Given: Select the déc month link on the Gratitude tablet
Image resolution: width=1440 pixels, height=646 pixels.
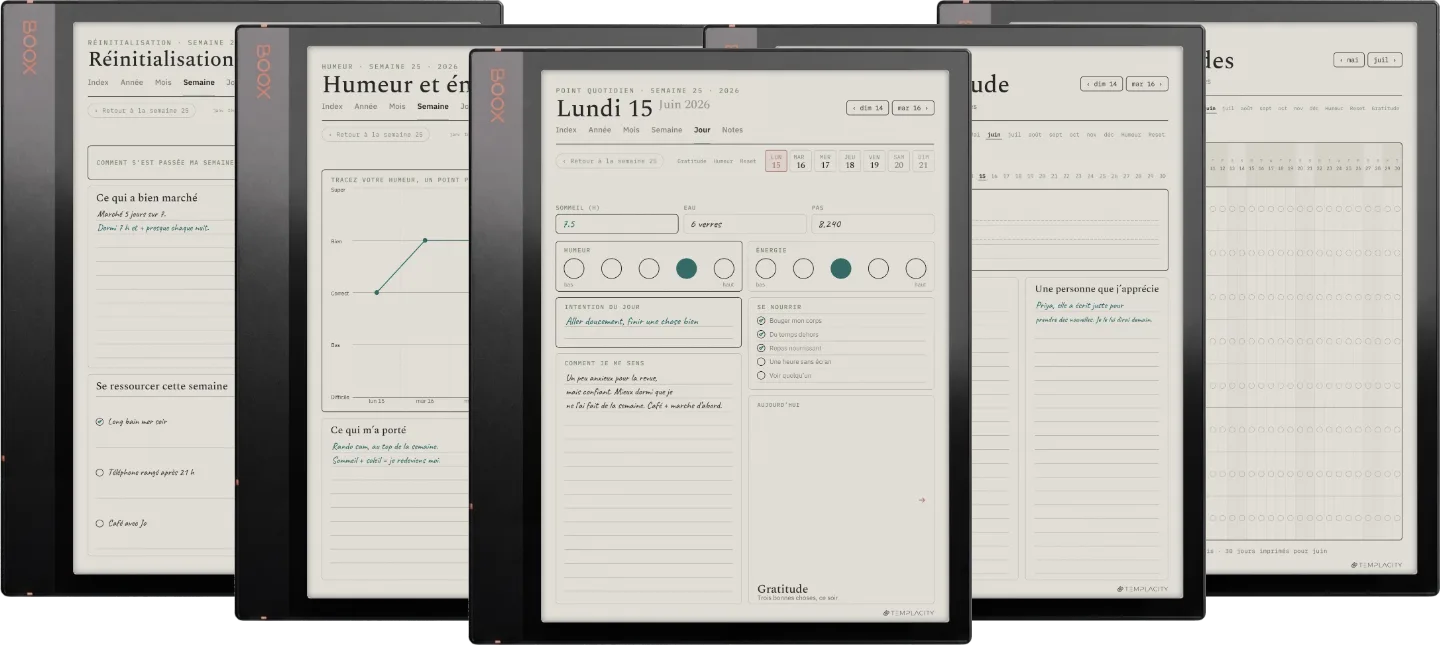Looking at the screenshot, I should tap(1110, 134).
